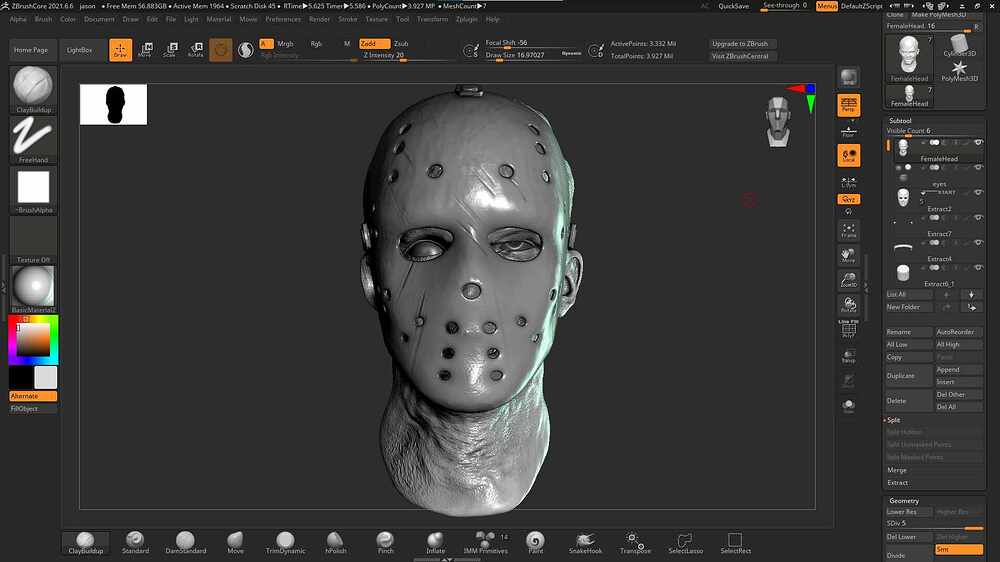Select Inflate brush
Viewport: 1000px width, 562px height.
pos(436,542)
